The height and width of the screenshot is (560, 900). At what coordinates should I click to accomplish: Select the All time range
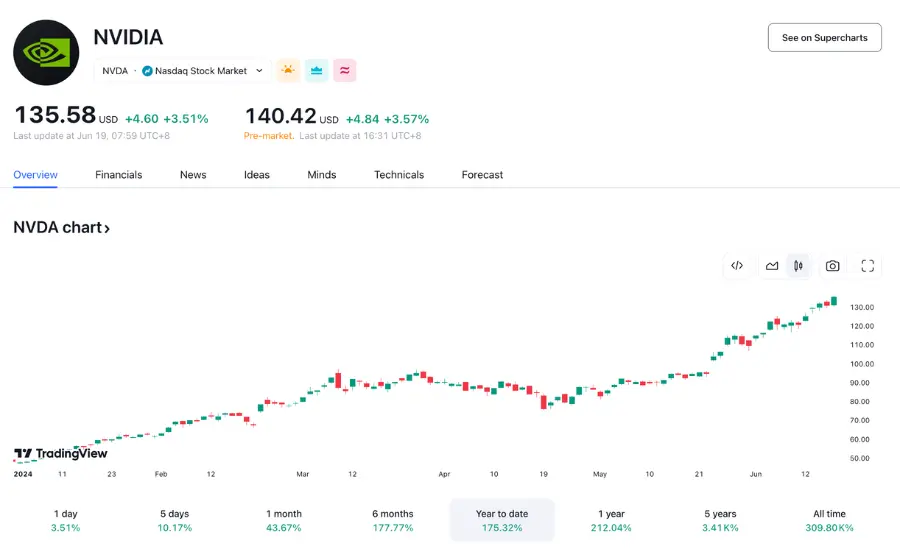pyautogui.click(x=829, y=520)
